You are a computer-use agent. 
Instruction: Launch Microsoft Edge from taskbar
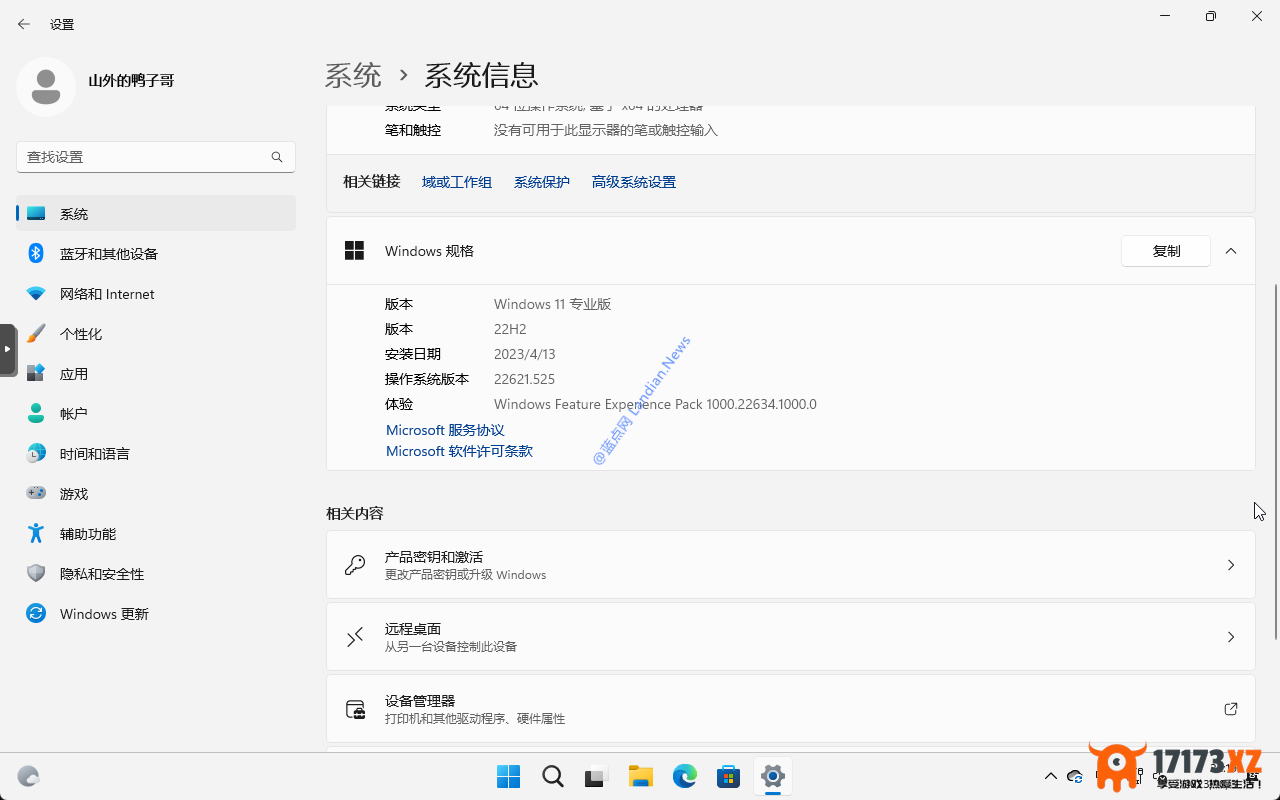[x=684, y=776]
